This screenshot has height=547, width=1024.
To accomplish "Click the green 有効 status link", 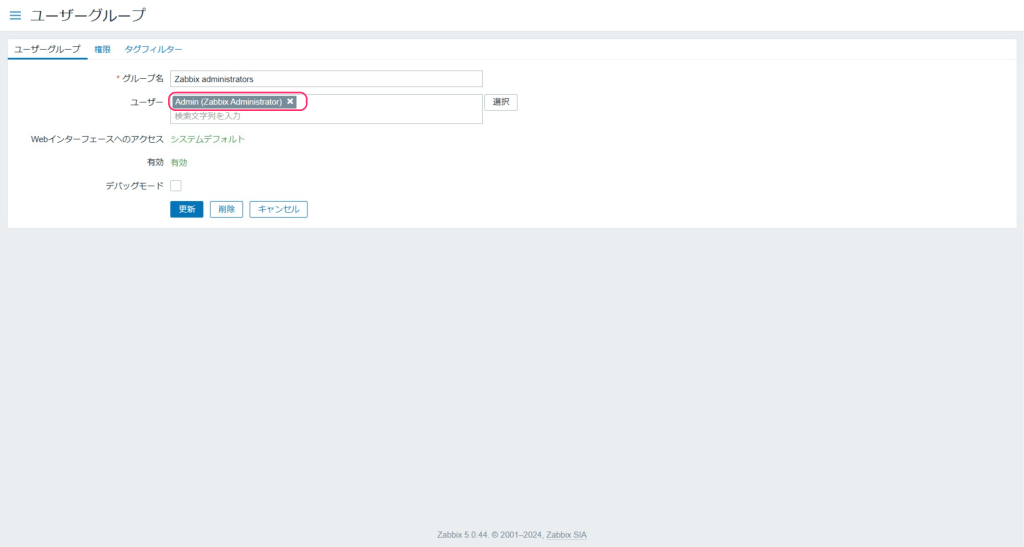I will (x=179, y=162).
